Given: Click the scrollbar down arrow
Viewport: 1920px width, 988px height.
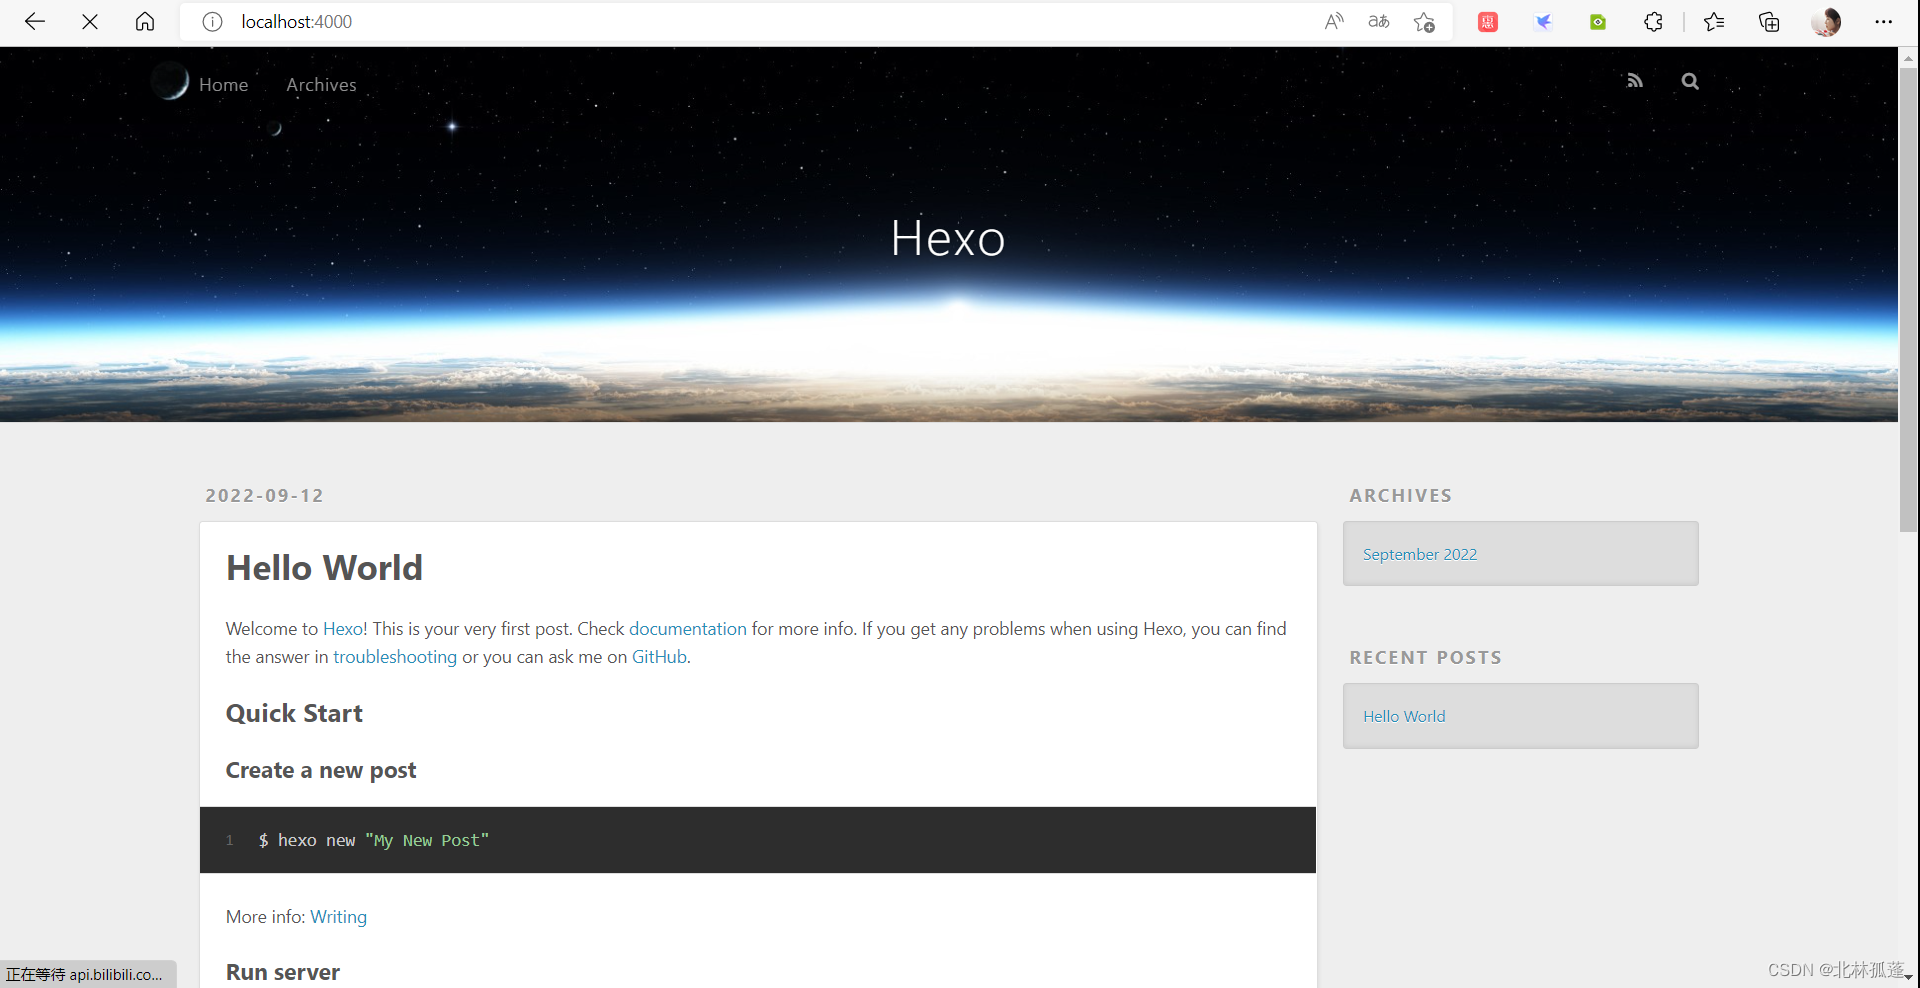Looking at the screenshot, I should [1909, 978].
